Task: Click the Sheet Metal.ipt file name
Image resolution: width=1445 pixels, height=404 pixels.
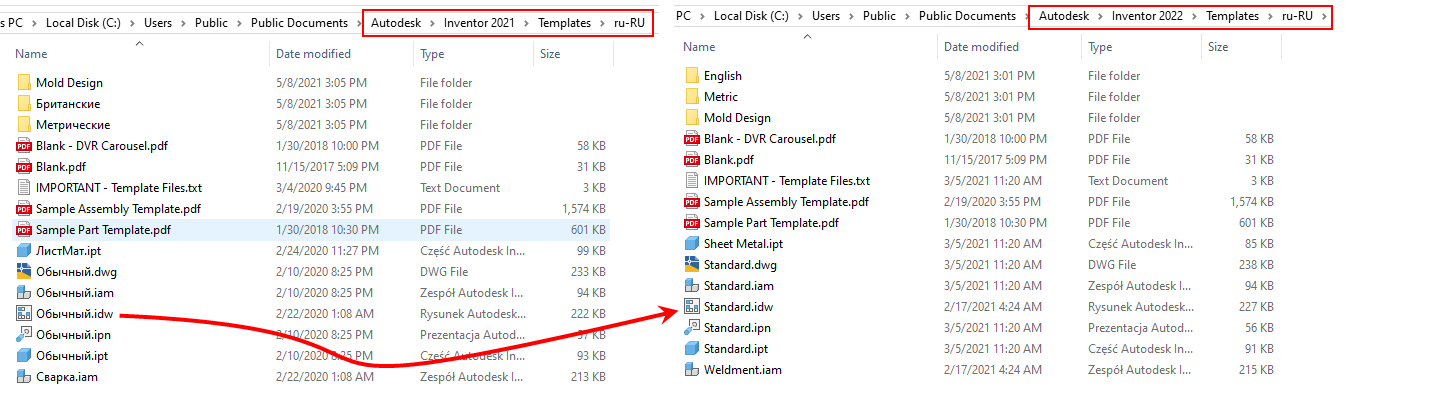Action: pos(745,244)
